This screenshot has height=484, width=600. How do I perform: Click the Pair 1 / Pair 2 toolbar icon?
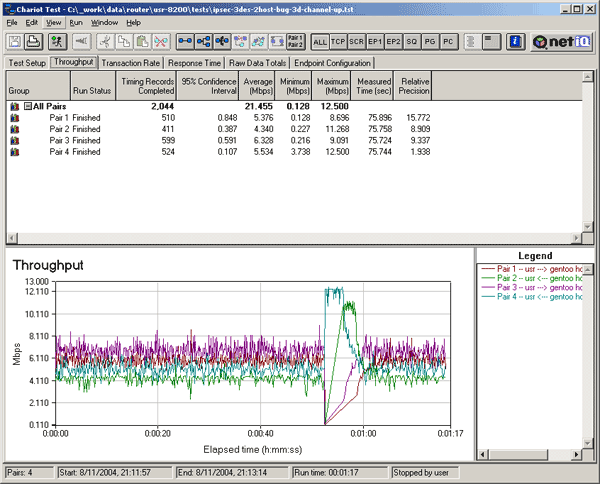point(295,42)
